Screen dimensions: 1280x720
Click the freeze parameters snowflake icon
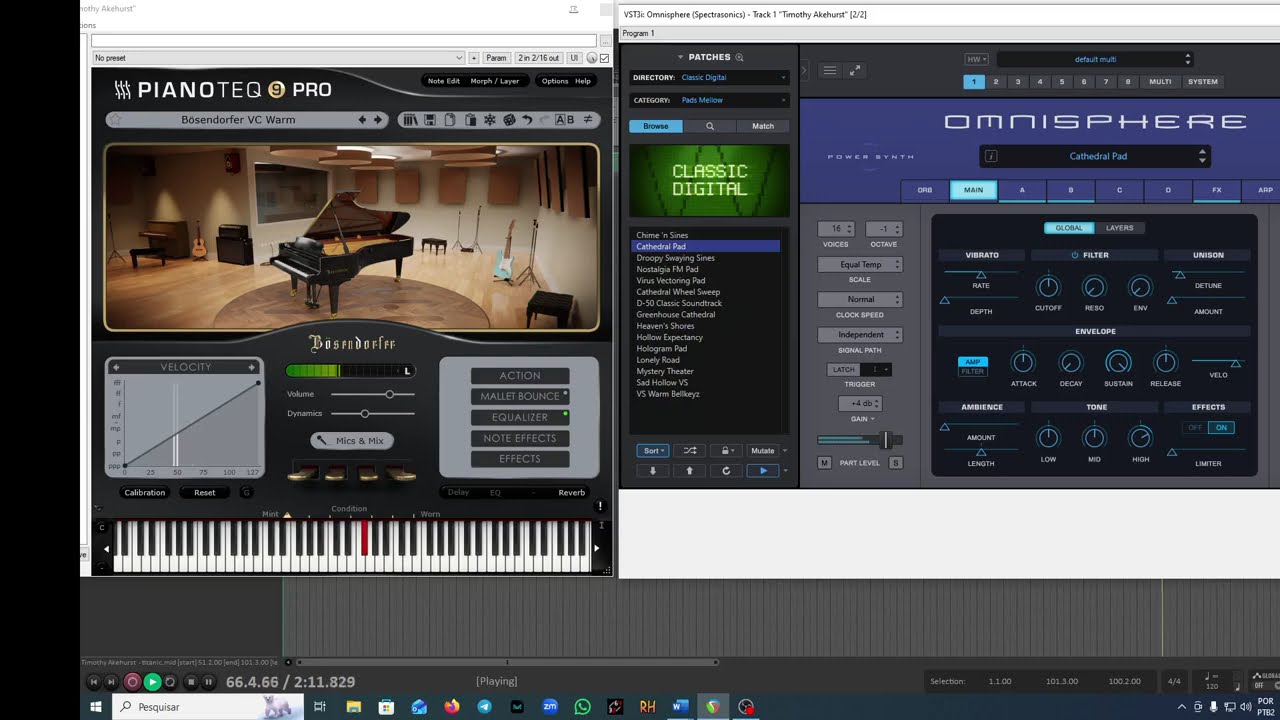490,120
